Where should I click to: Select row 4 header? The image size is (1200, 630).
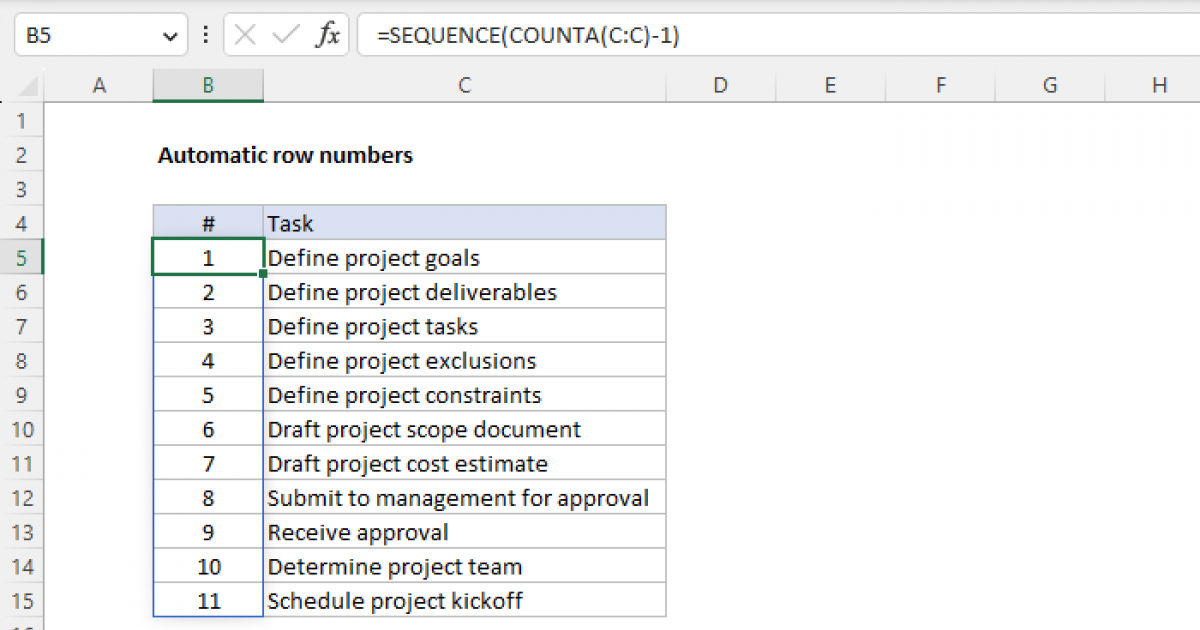(22, 224)
